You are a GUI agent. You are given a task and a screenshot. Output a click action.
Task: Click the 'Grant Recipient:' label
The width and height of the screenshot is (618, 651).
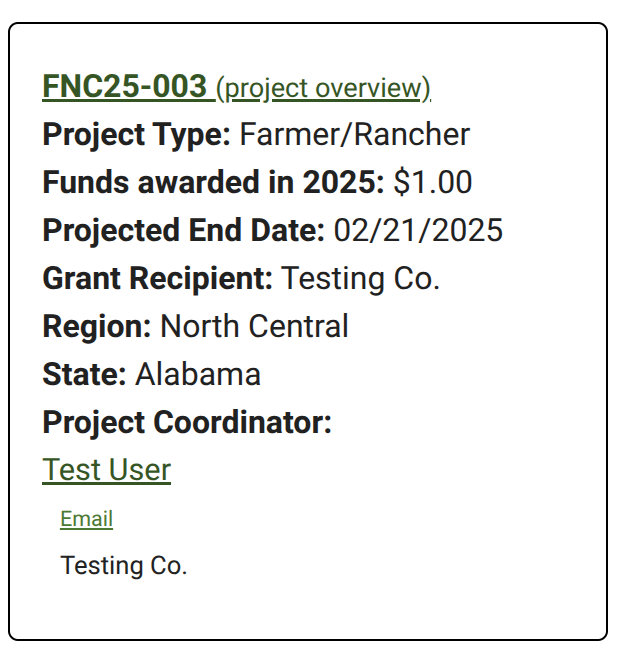pos(157,279)
